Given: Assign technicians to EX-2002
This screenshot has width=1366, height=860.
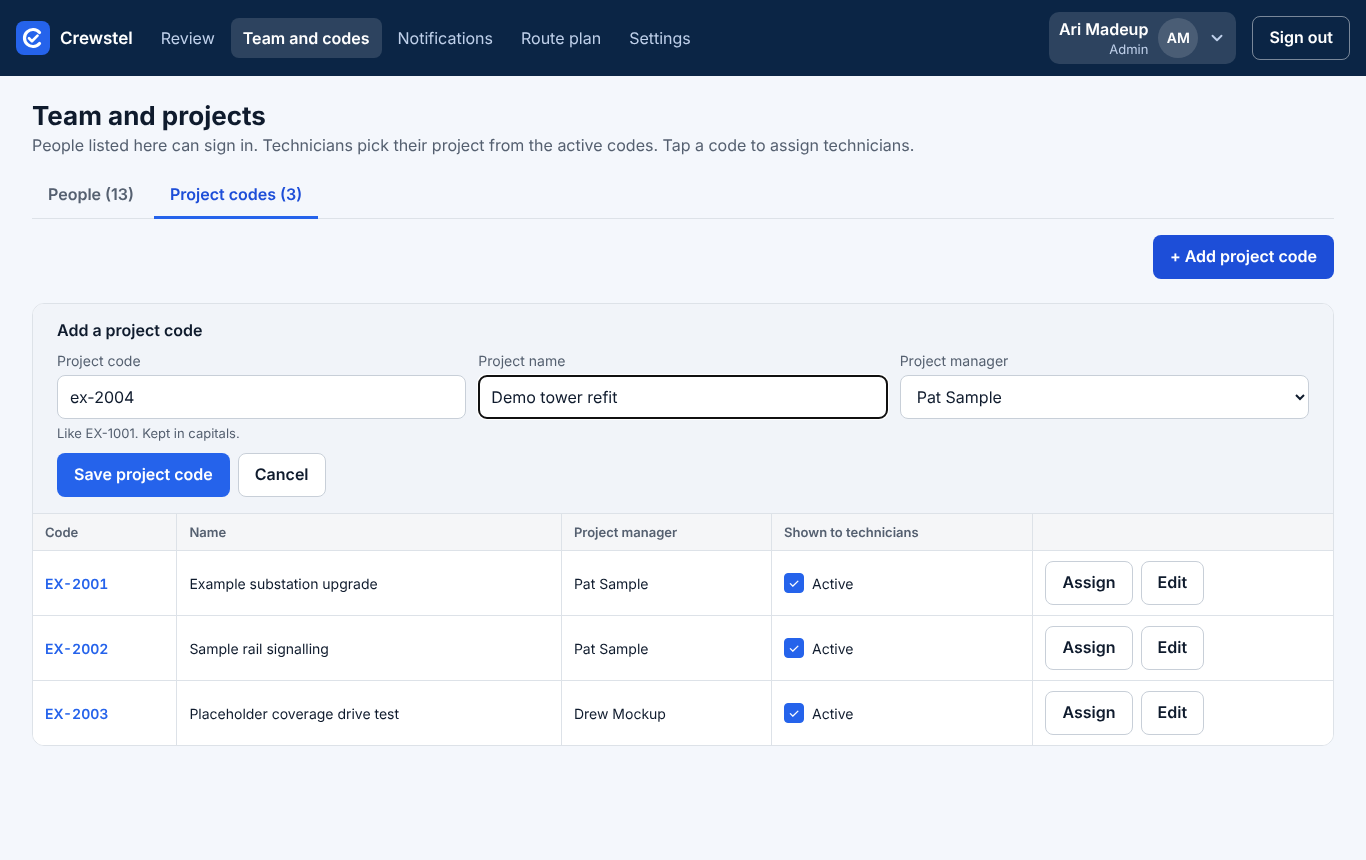Looking at the screenshot, I should (1089, 648).
